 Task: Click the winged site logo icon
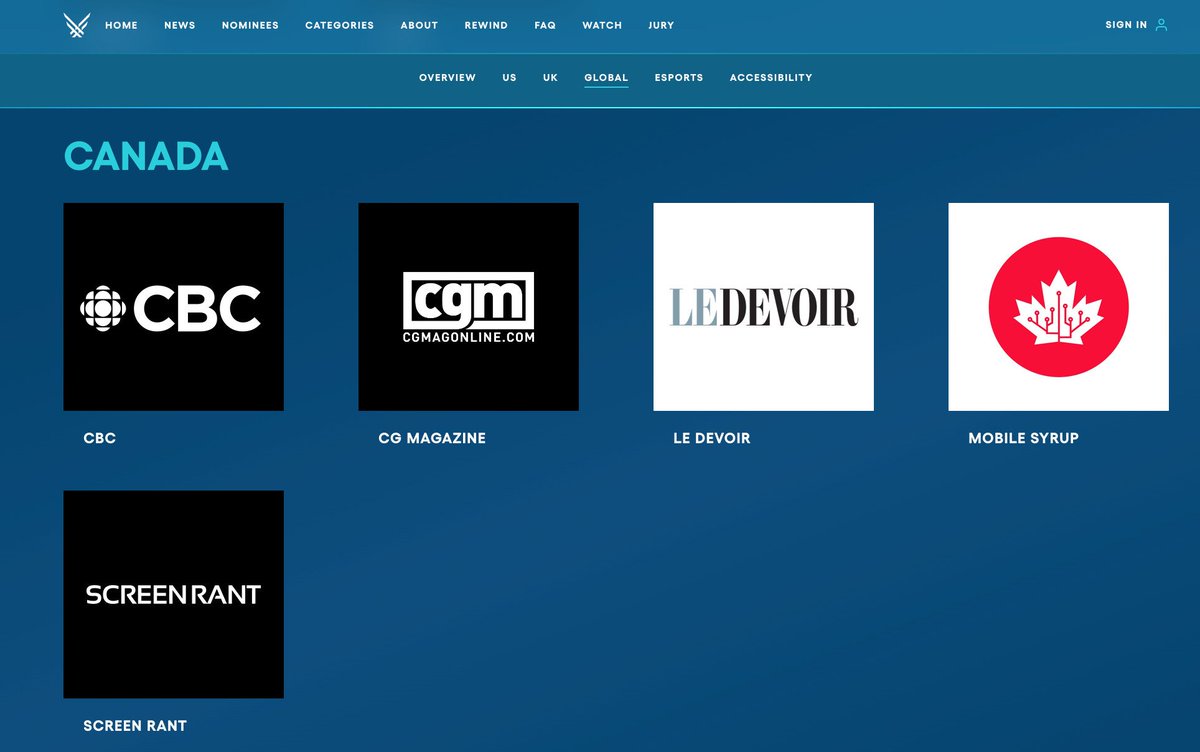click(x=76, y=25)
